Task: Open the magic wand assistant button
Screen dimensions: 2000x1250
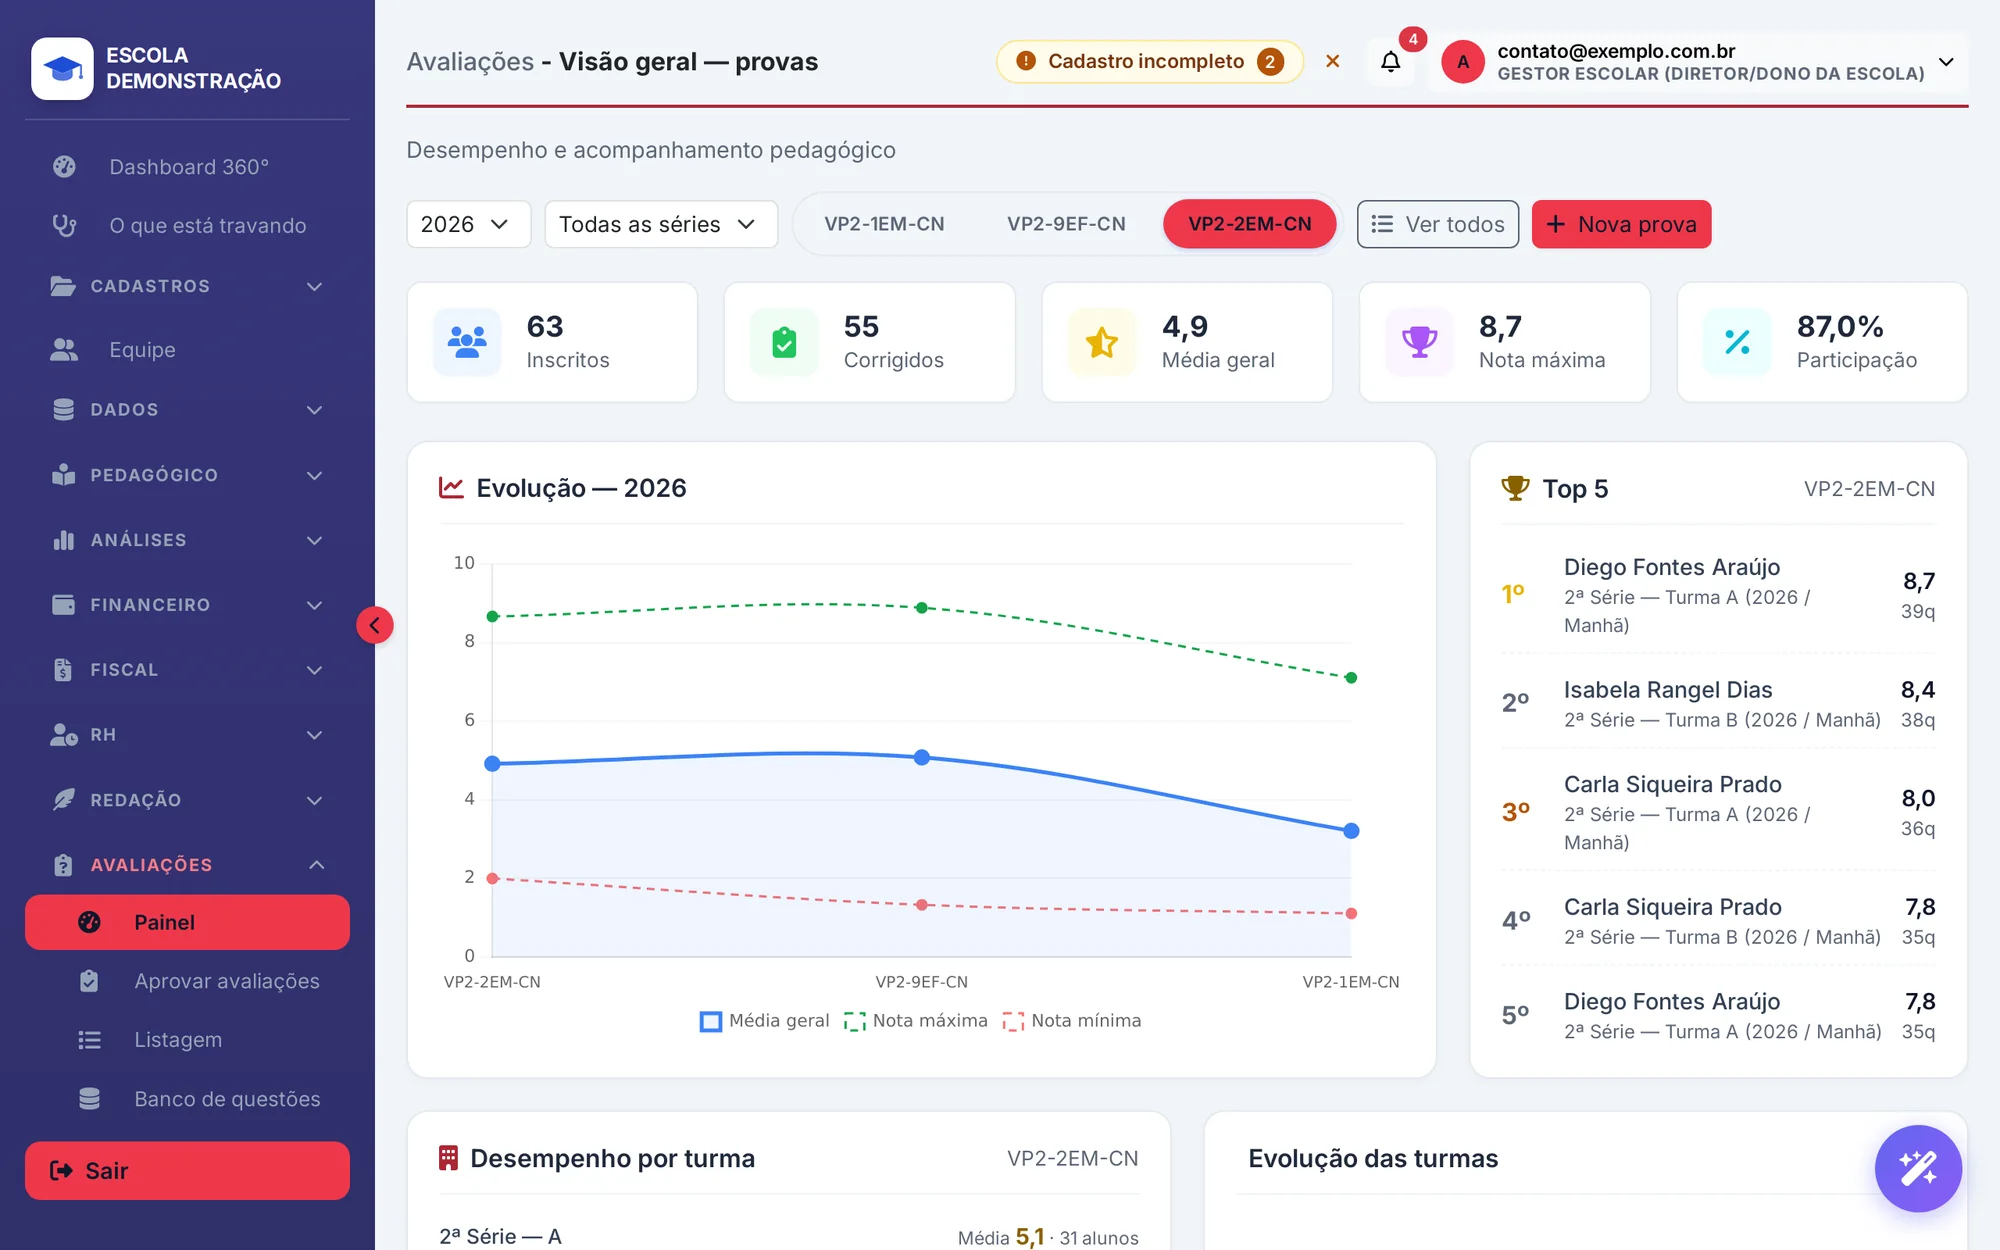Action: click(x=1918, y=1168)
